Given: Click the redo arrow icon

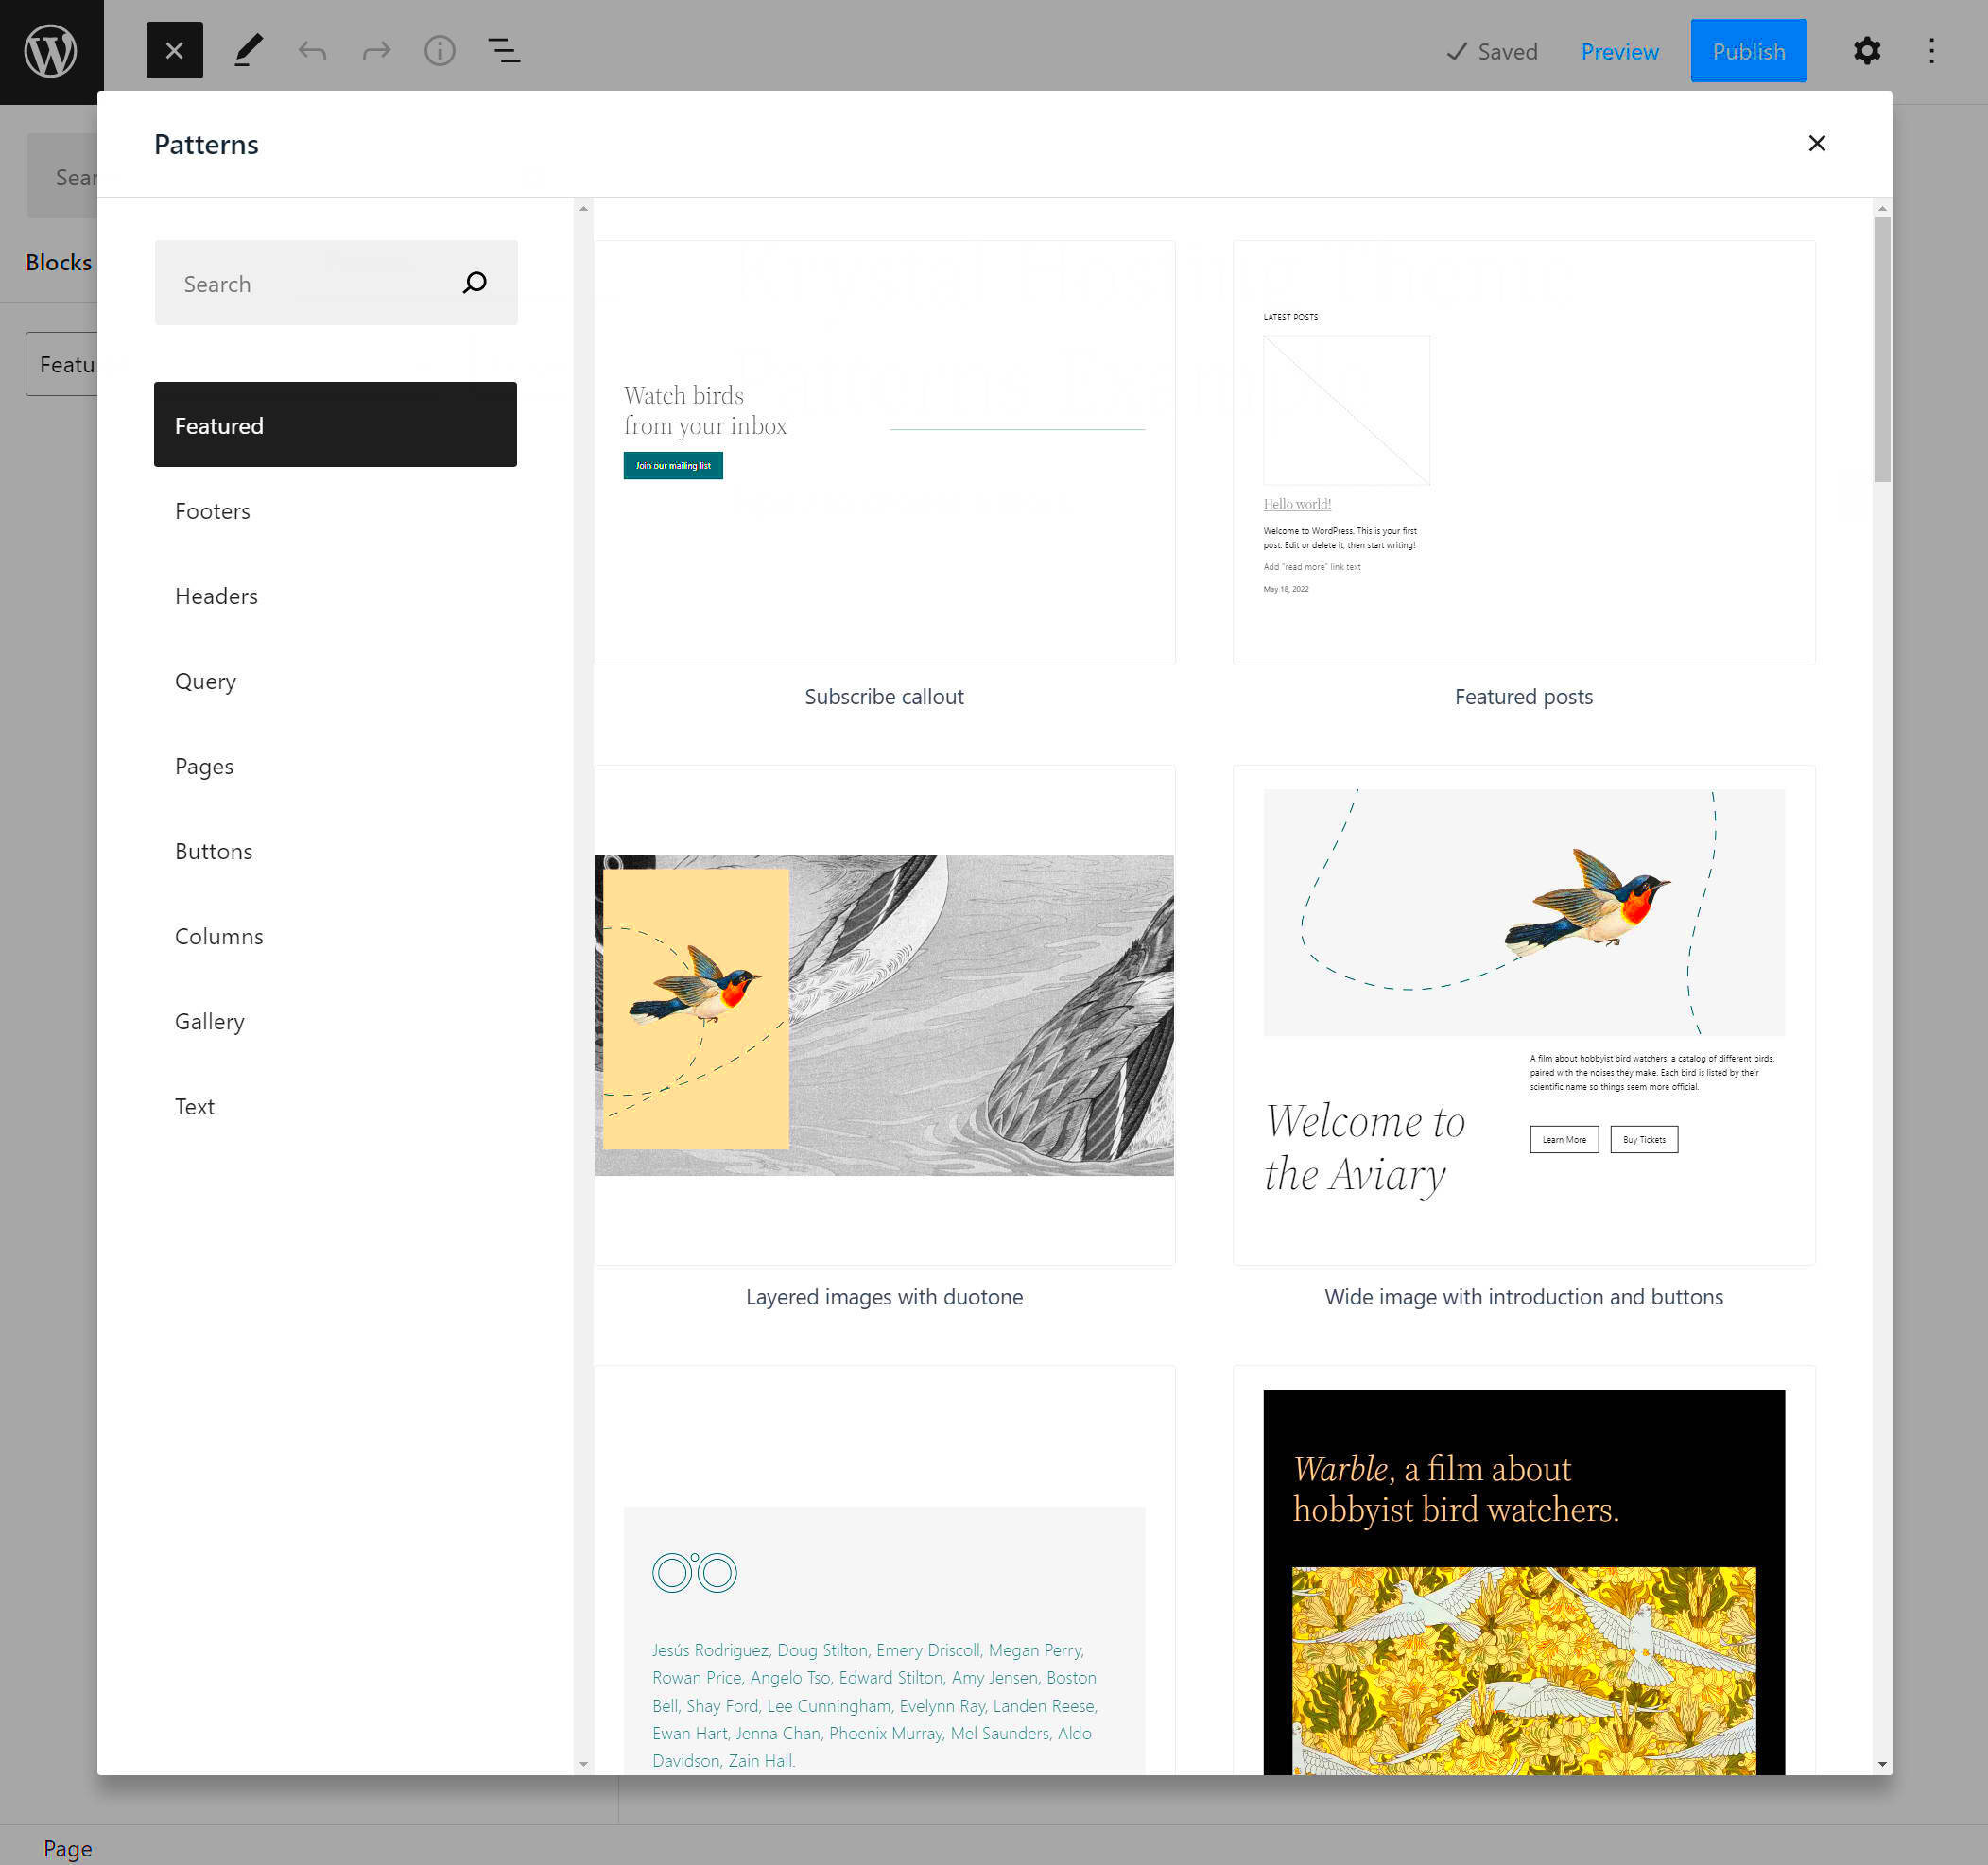Looking at the screenshot, I should point(375,51).
